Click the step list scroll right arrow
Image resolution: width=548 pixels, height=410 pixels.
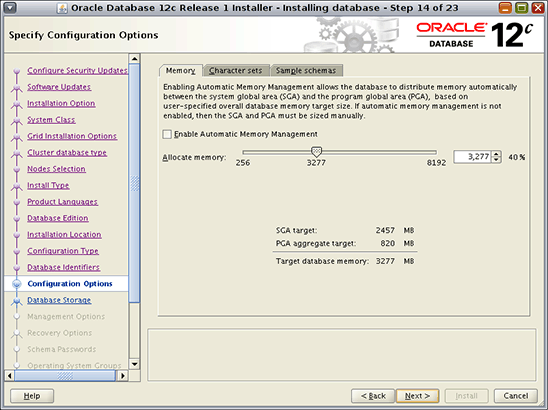point(122,376)
